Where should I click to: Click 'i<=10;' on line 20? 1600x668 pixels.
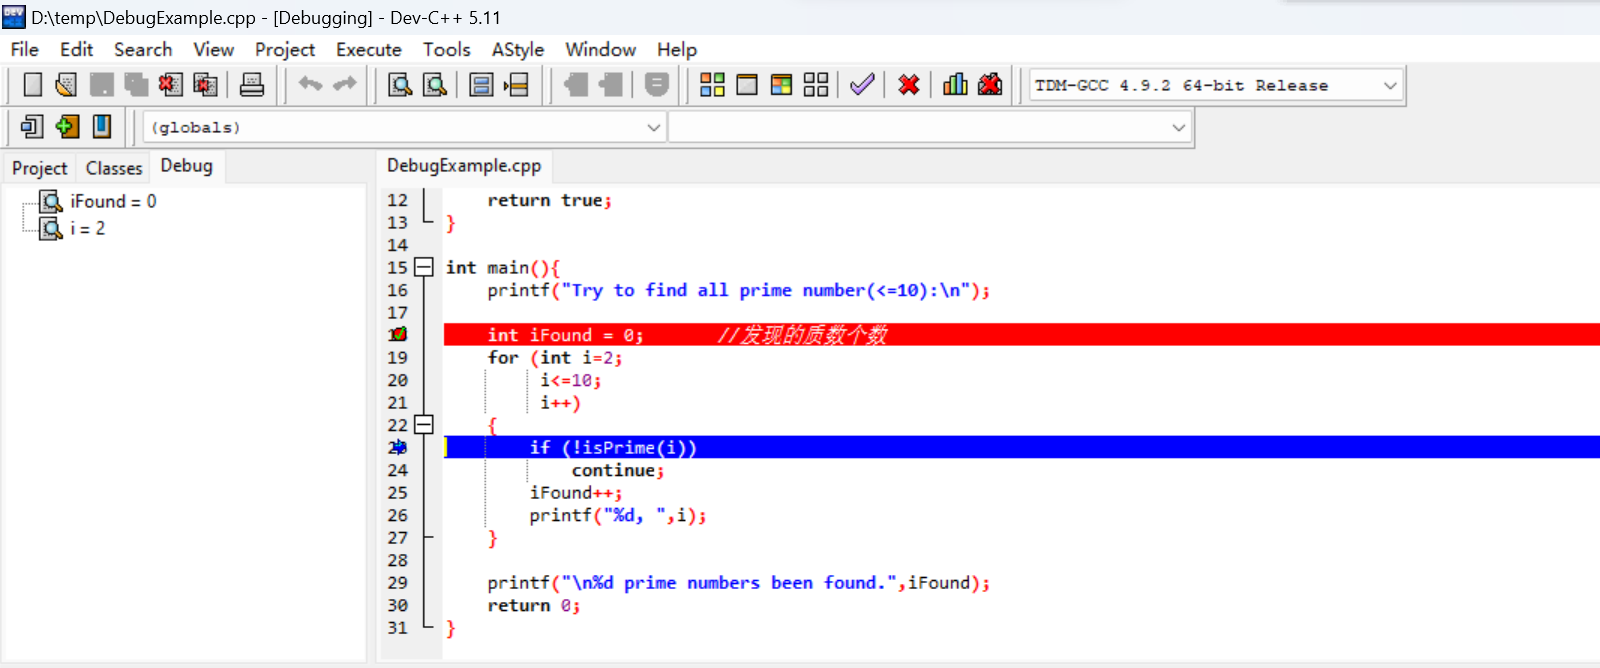(571, 380)
